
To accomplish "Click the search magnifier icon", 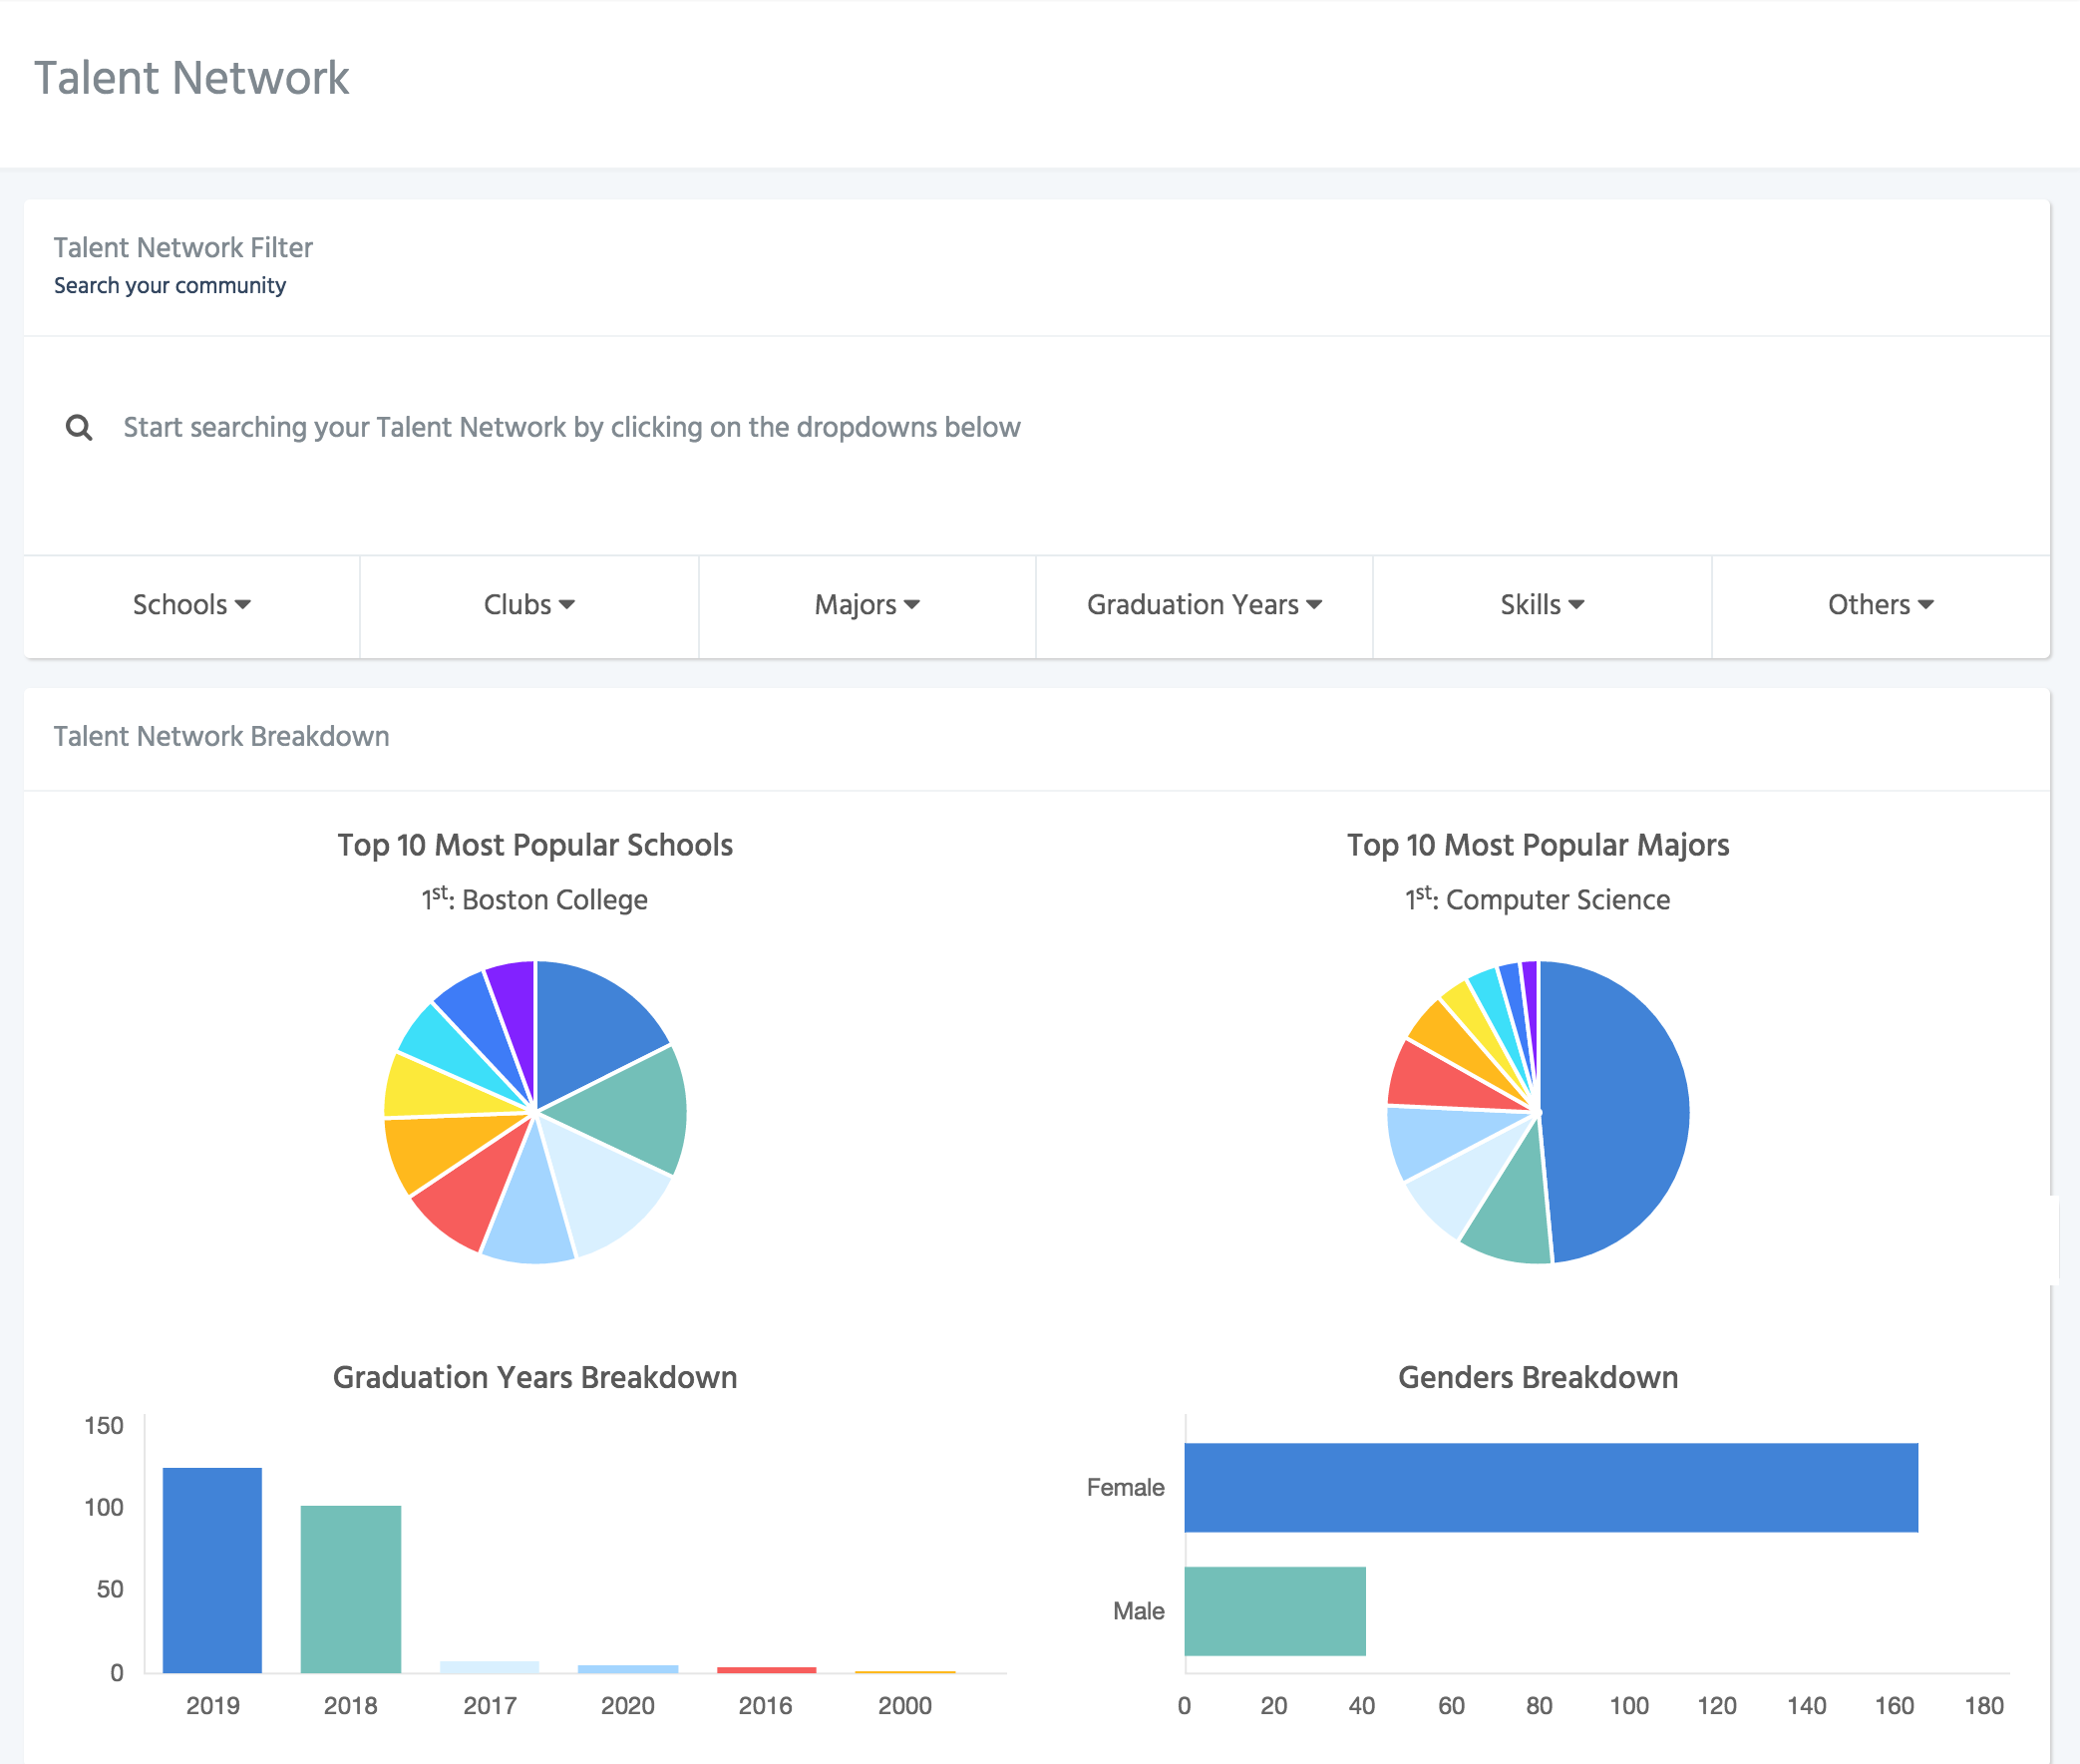I will coord(79,428).
